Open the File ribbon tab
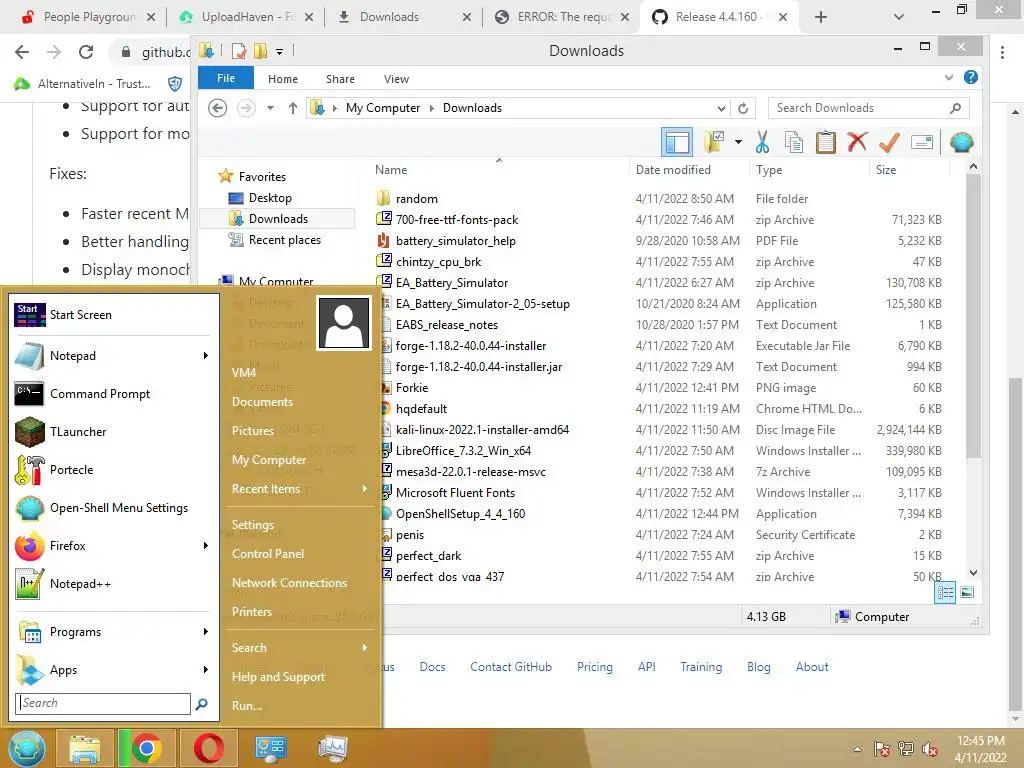1024x768 pixels. pos(226,78)
